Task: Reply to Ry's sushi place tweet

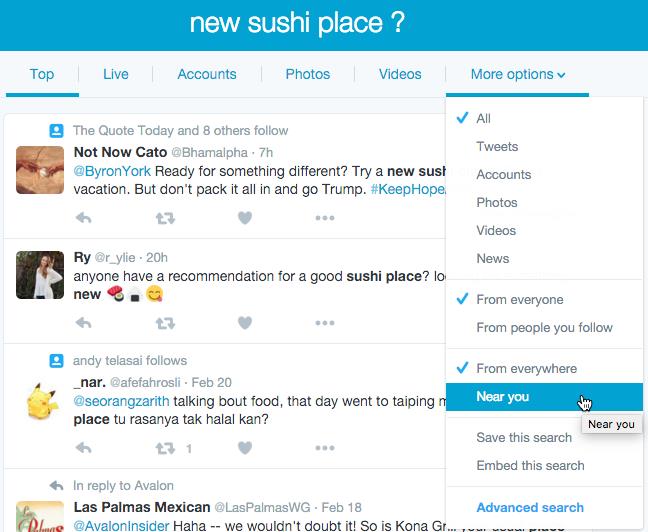Action: [85, 323]
